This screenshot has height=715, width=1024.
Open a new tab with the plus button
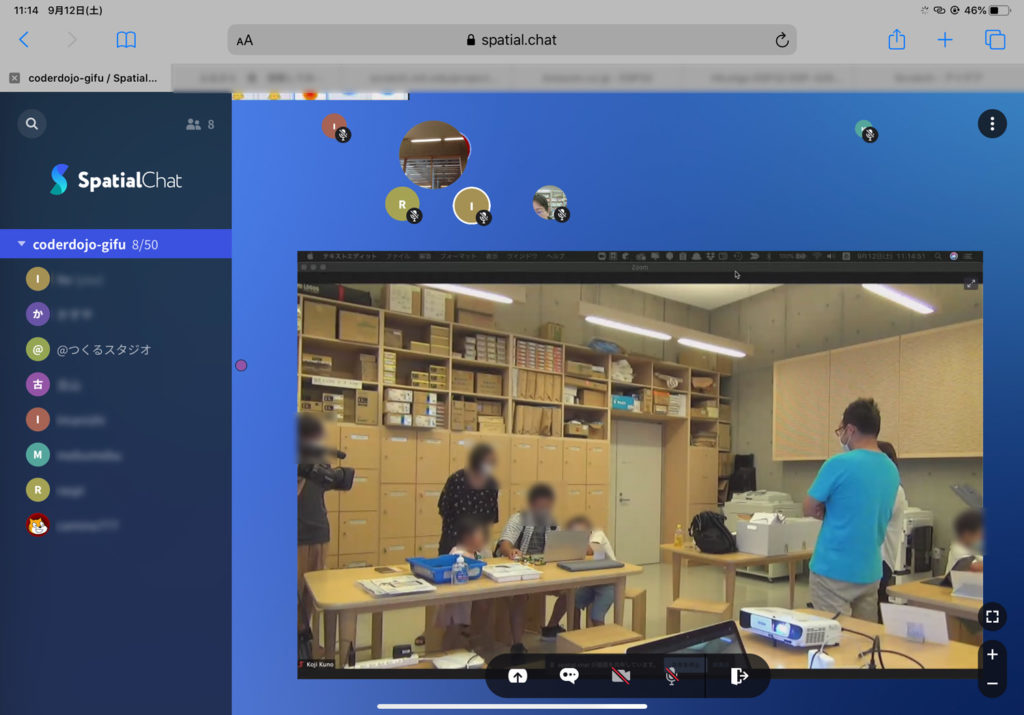[x=944, y=40]
